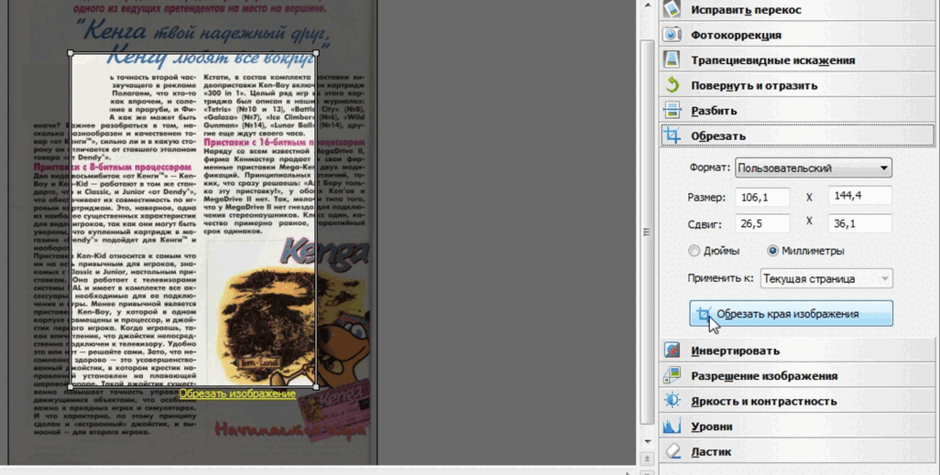This screenshot has height=475, width=940.
Task: Click the deskew icon beside Исправить перекос
Action: [672, 9]
